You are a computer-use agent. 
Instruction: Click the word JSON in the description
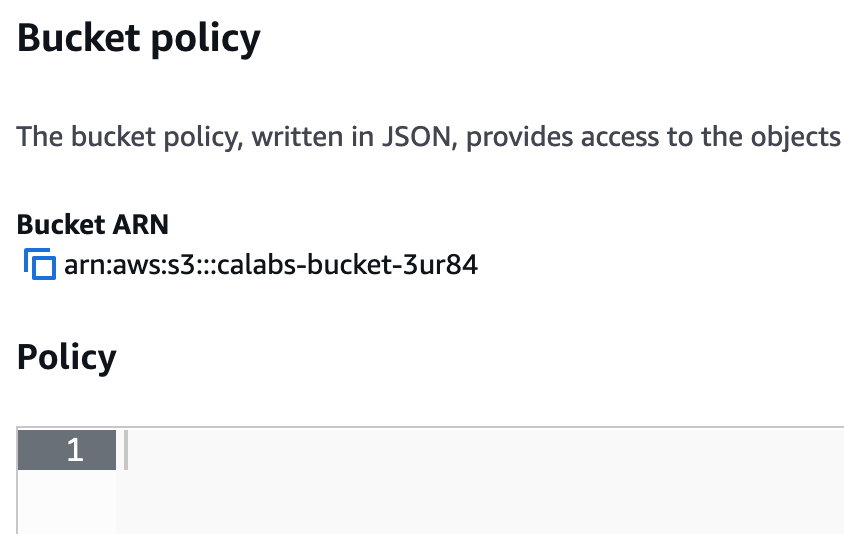(x=416, y=137)
